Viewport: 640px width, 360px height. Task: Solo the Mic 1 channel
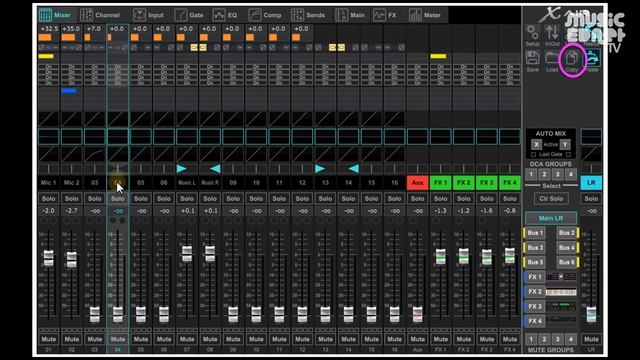(49, 199)
